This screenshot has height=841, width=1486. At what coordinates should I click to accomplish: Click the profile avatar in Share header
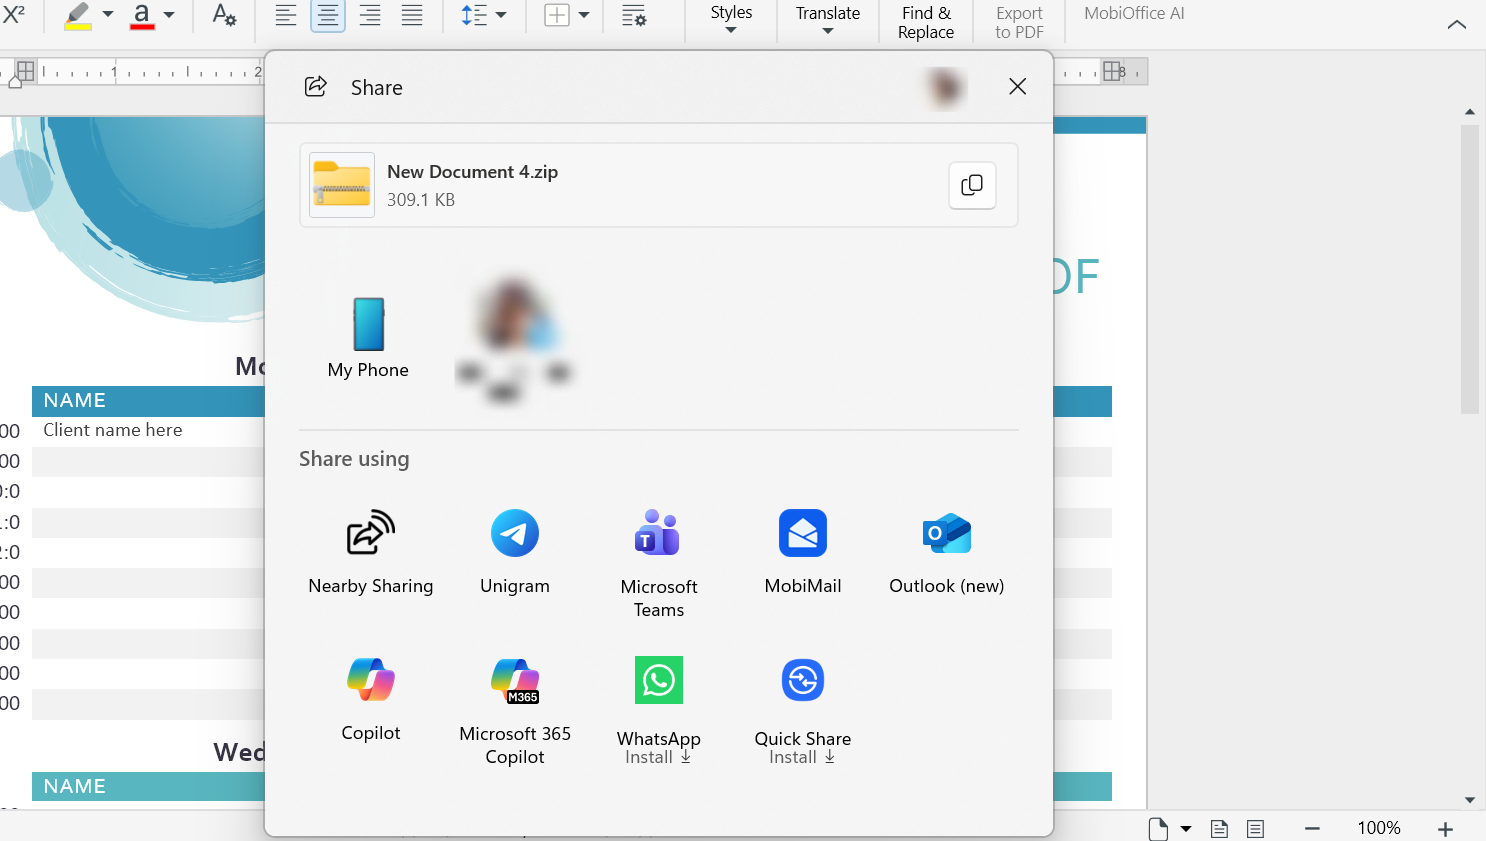tap(945, 88)
